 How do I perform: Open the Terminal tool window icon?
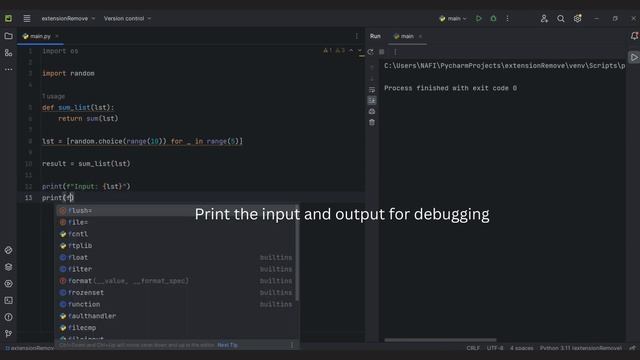pyautogui.click(x=8, y=300)
